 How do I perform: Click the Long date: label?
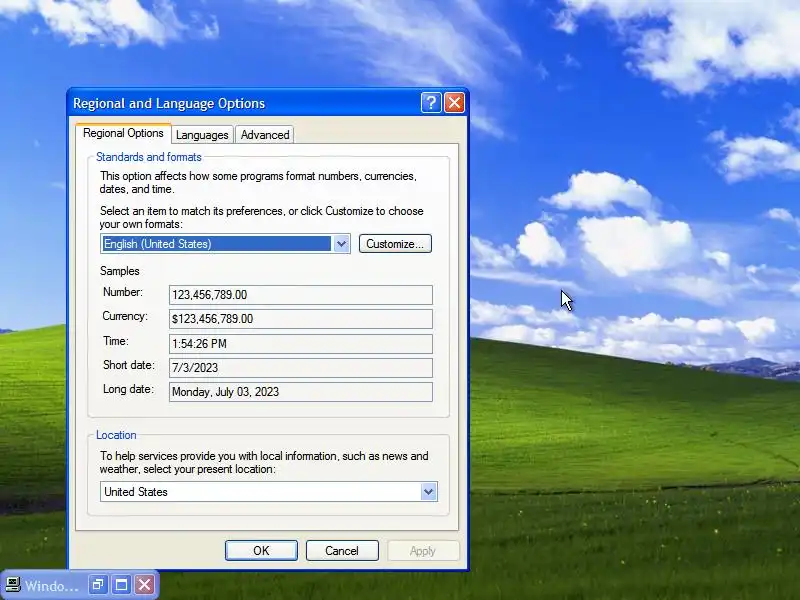tap(128, 389)
